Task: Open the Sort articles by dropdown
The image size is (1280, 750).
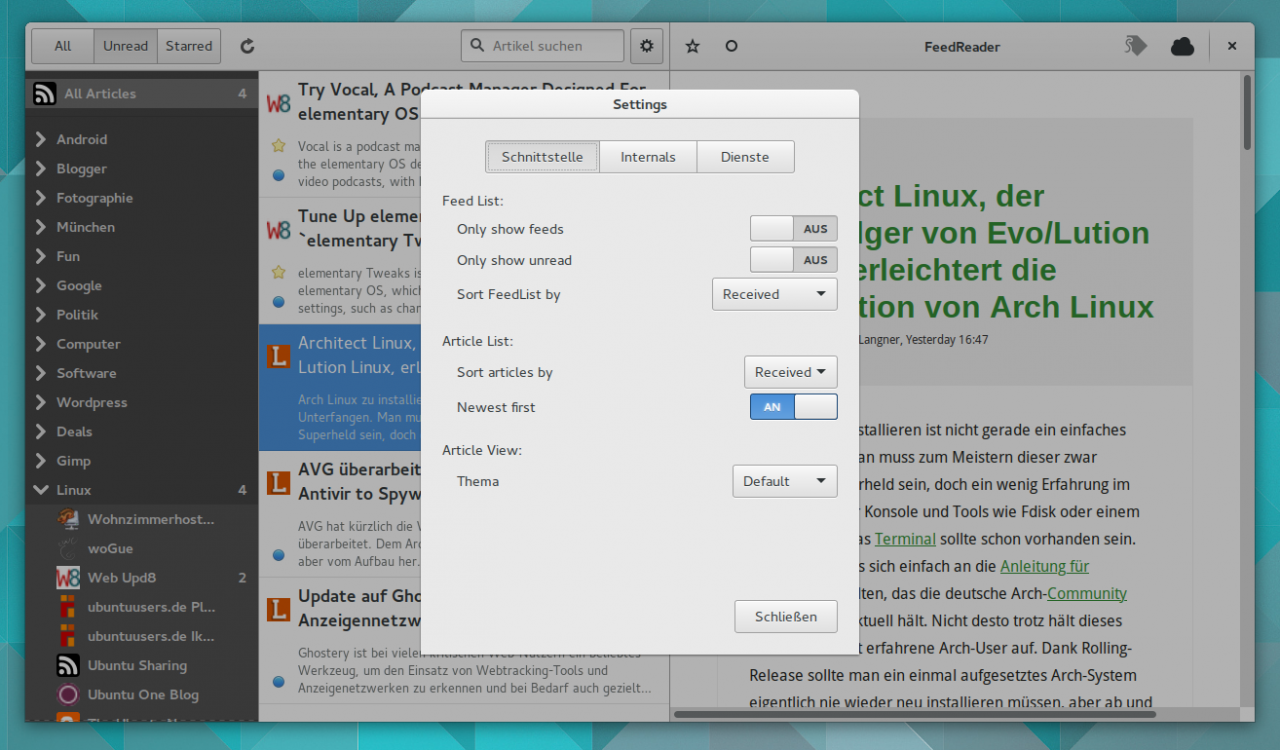Action: (x=790, y=372)
